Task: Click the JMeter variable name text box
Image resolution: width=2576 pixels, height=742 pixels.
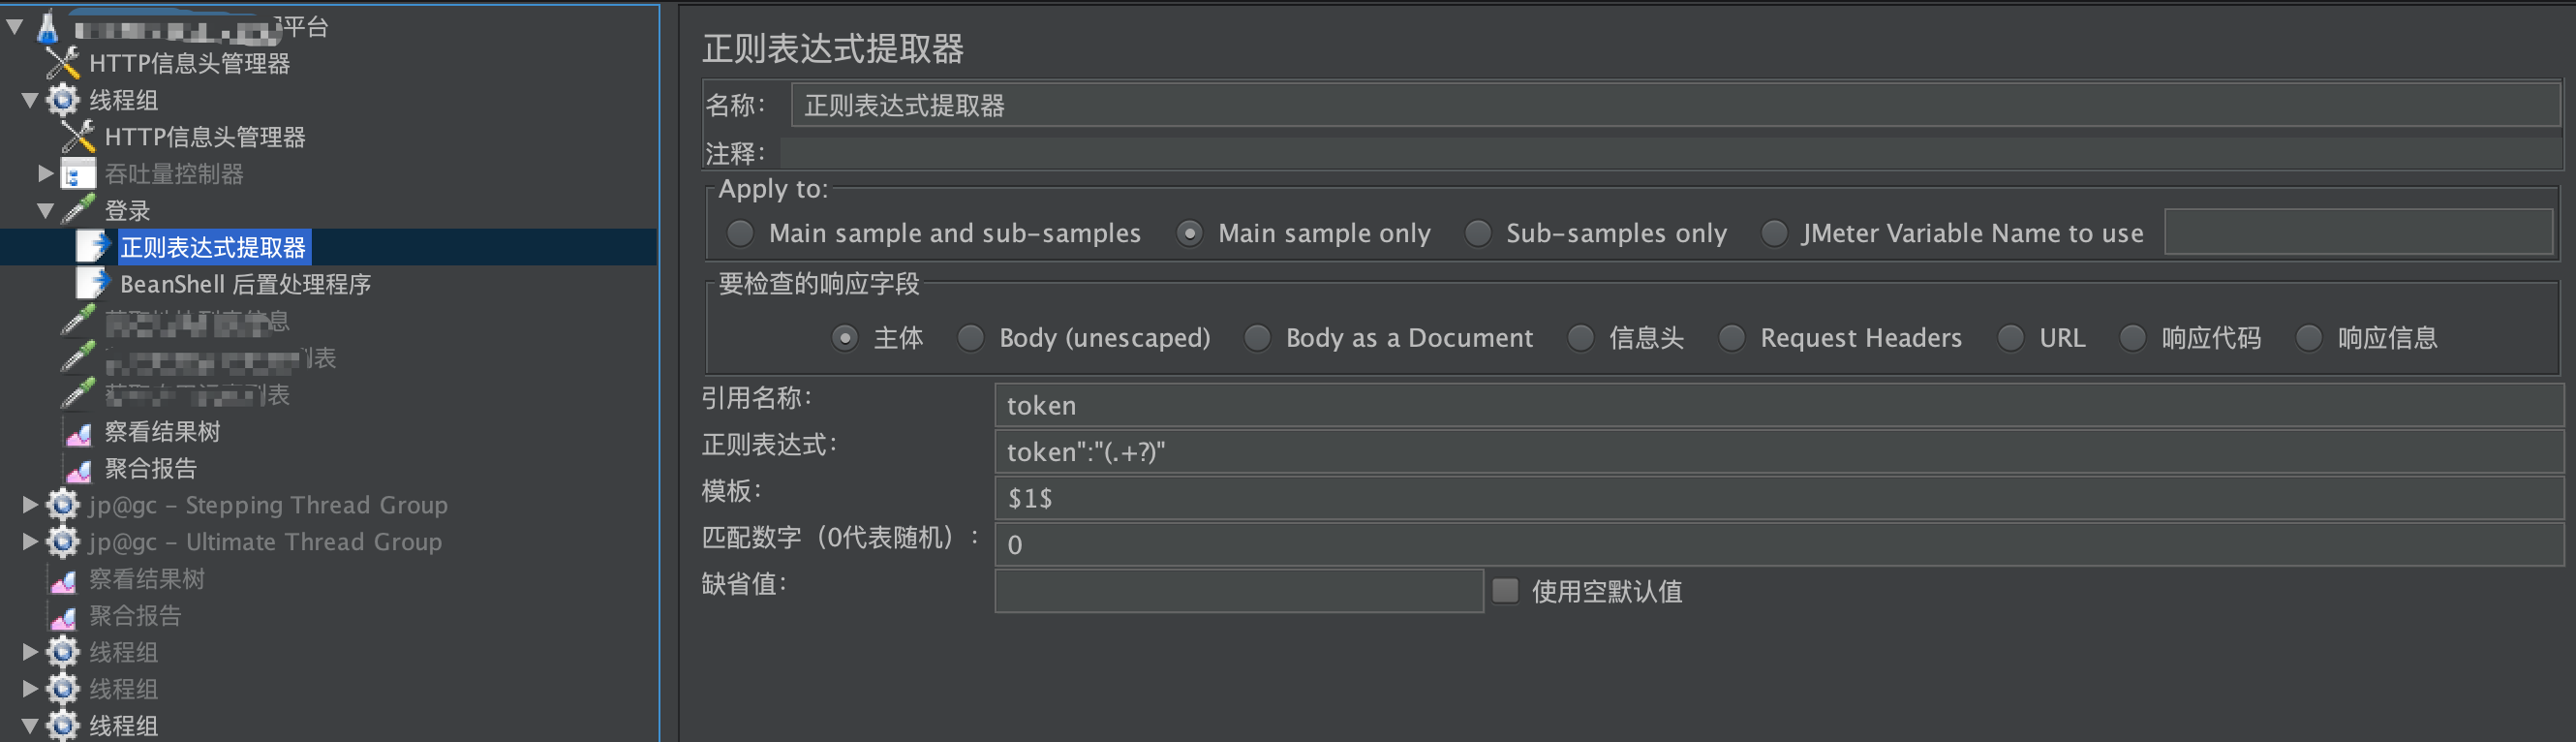Action: pos(2358,232)
